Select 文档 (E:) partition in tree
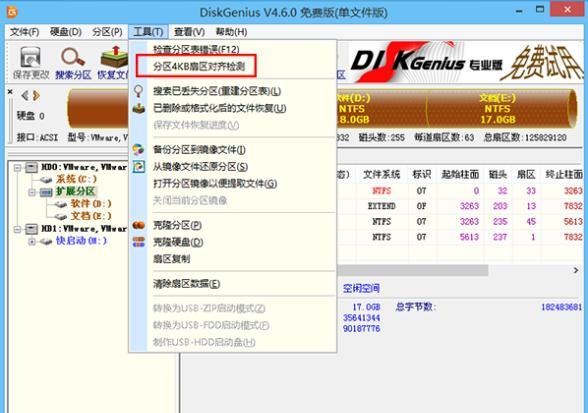 (91, 216)
